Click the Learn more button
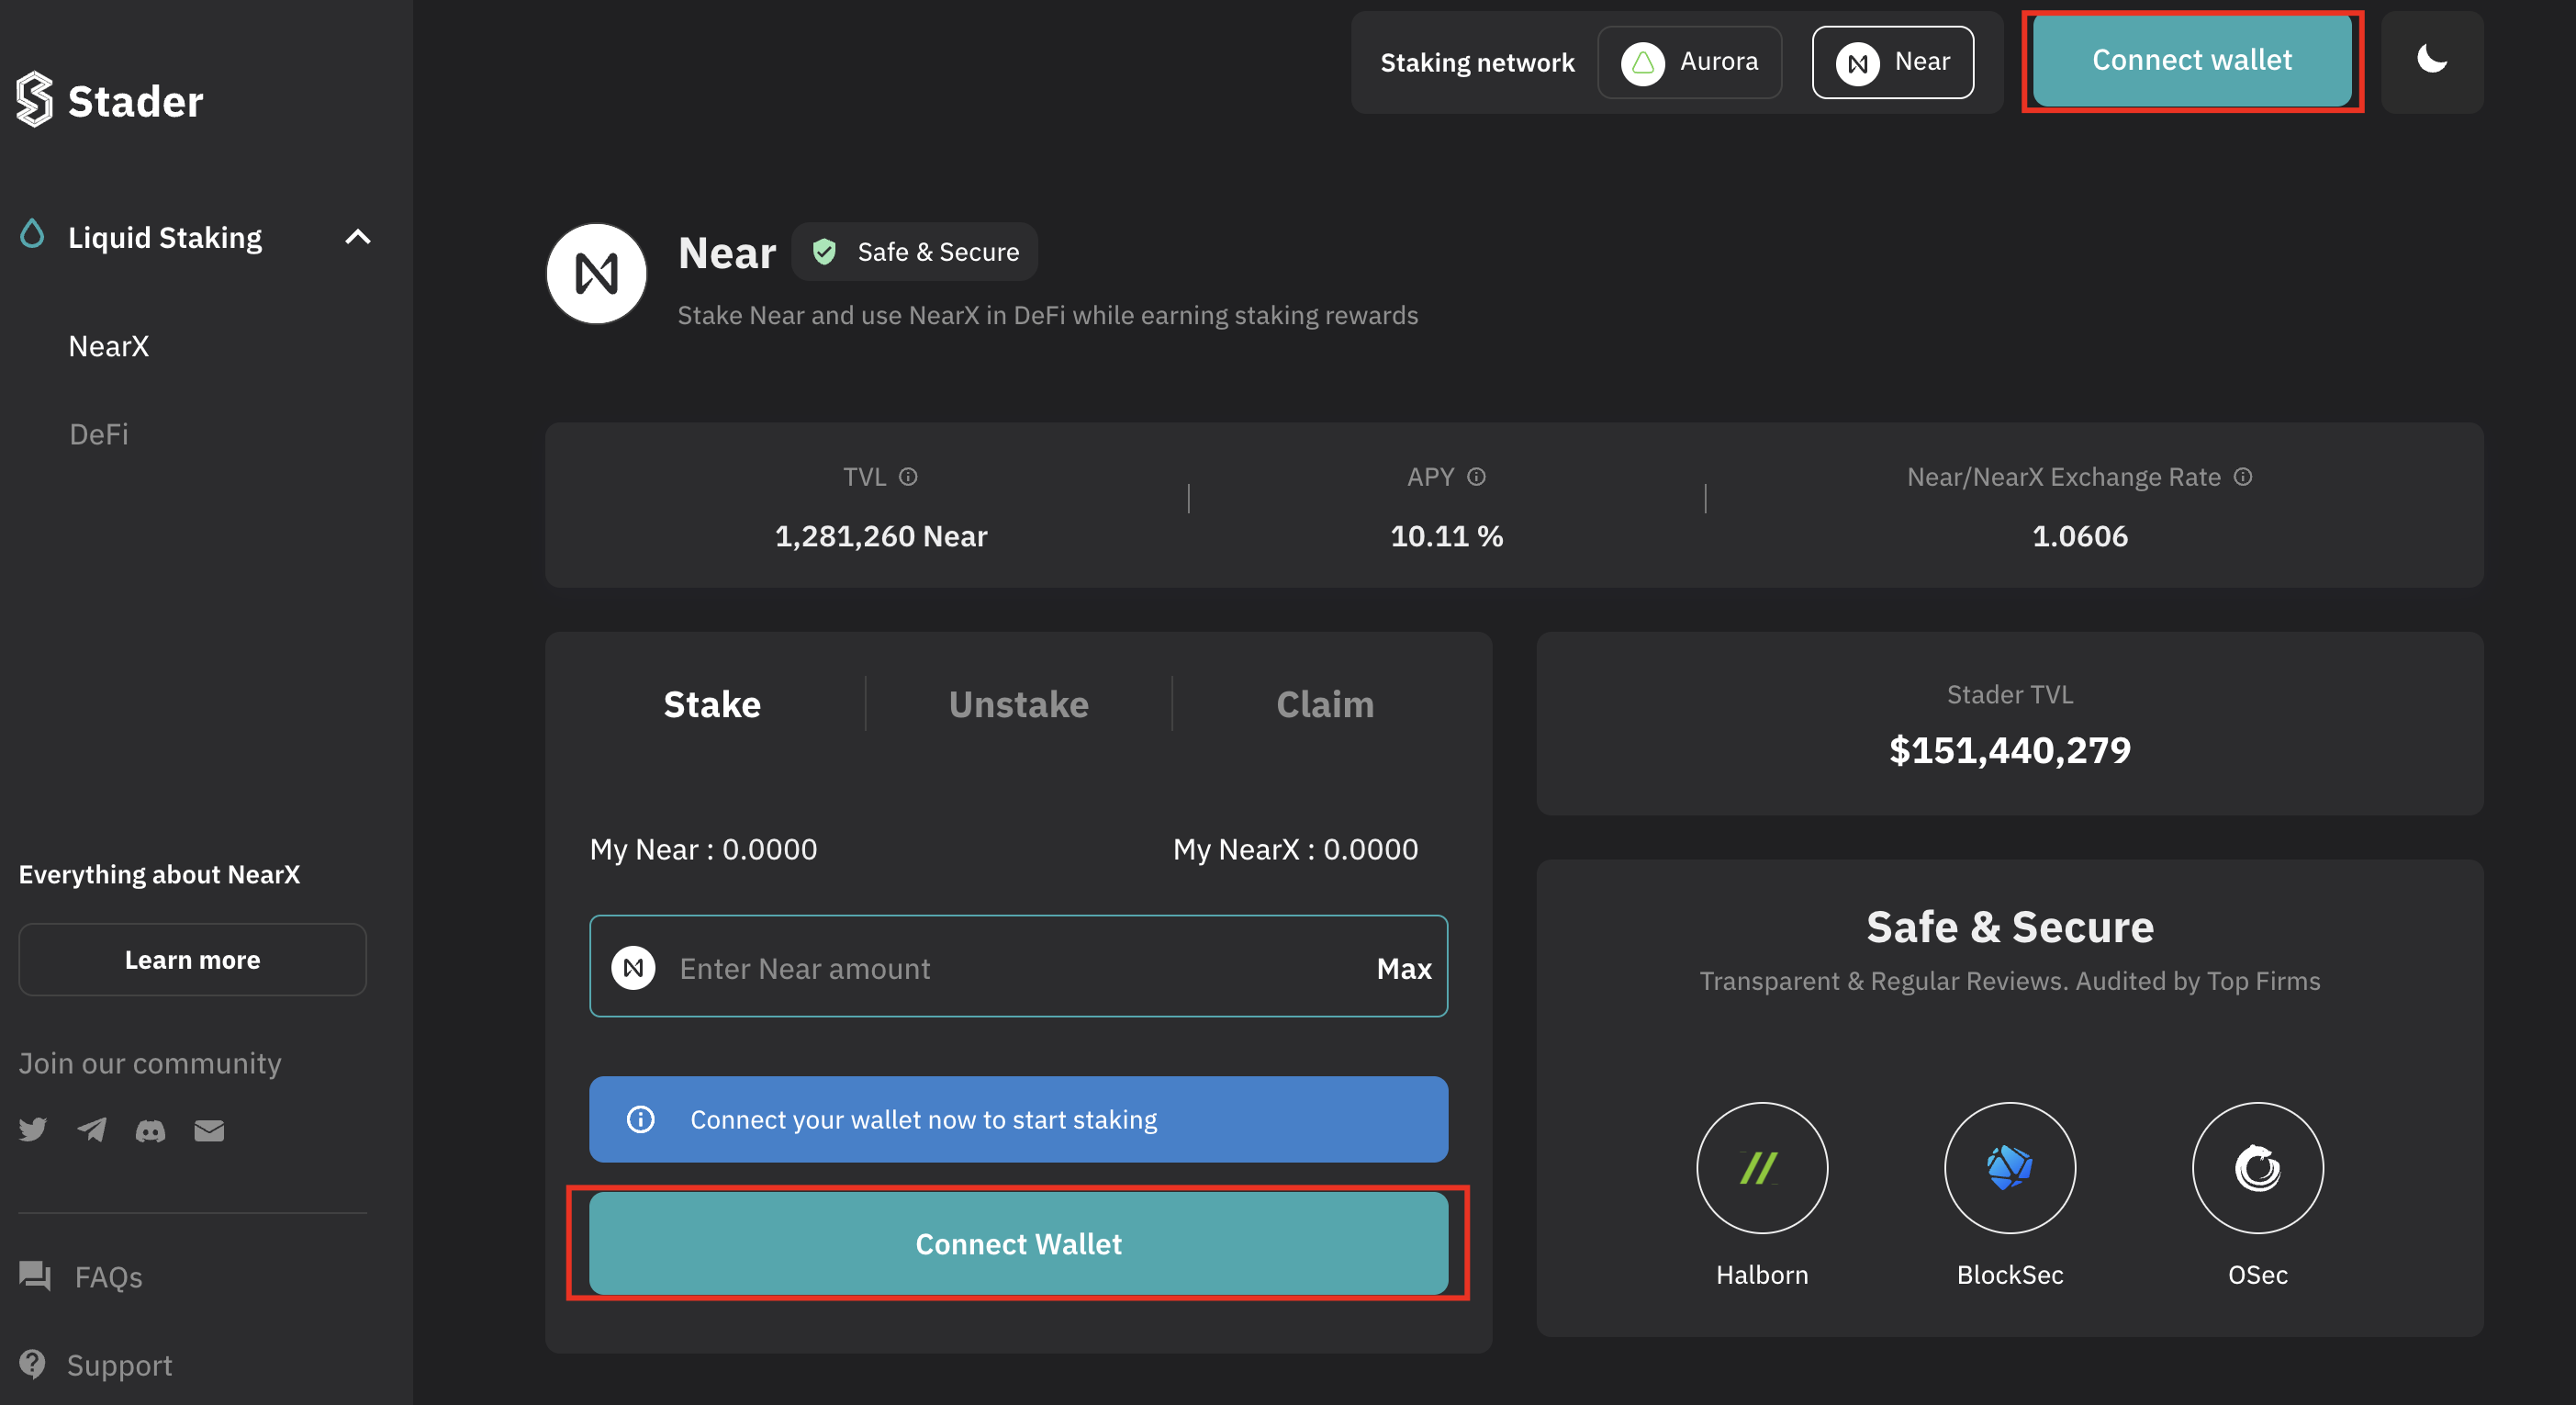The height and width of the screenshot is (1405, 2576). (193, 959)
